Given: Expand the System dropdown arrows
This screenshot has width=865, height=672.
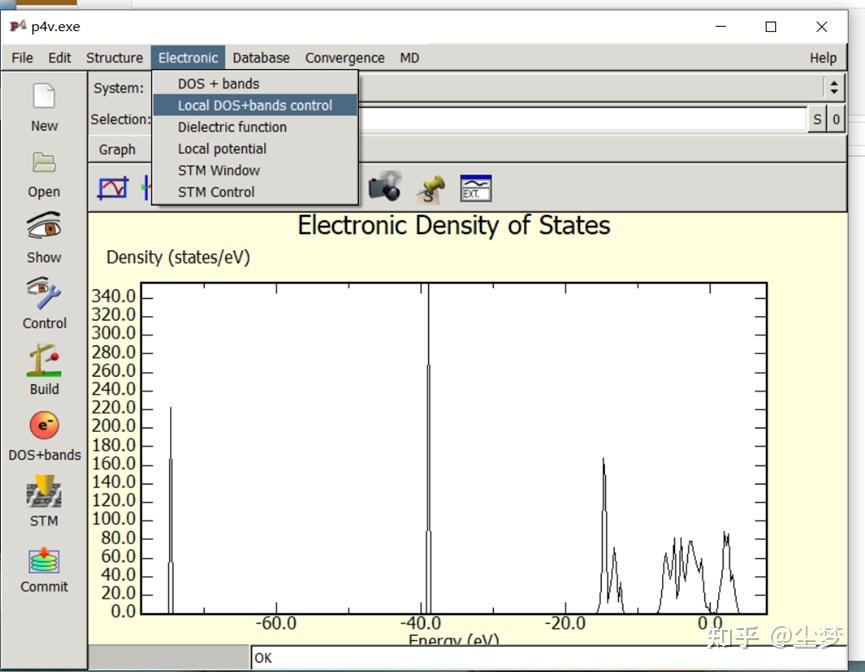Looking at the screenshot, I should (833, 88).
